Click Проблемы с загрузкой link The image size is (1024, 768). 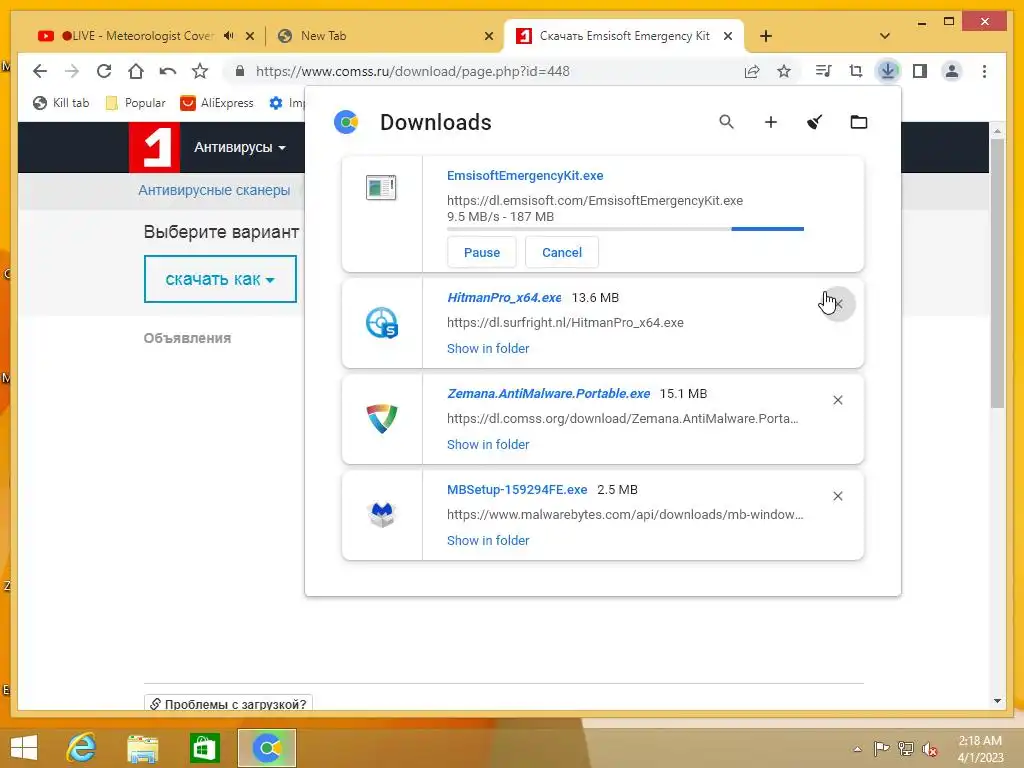tap(229, 704)
